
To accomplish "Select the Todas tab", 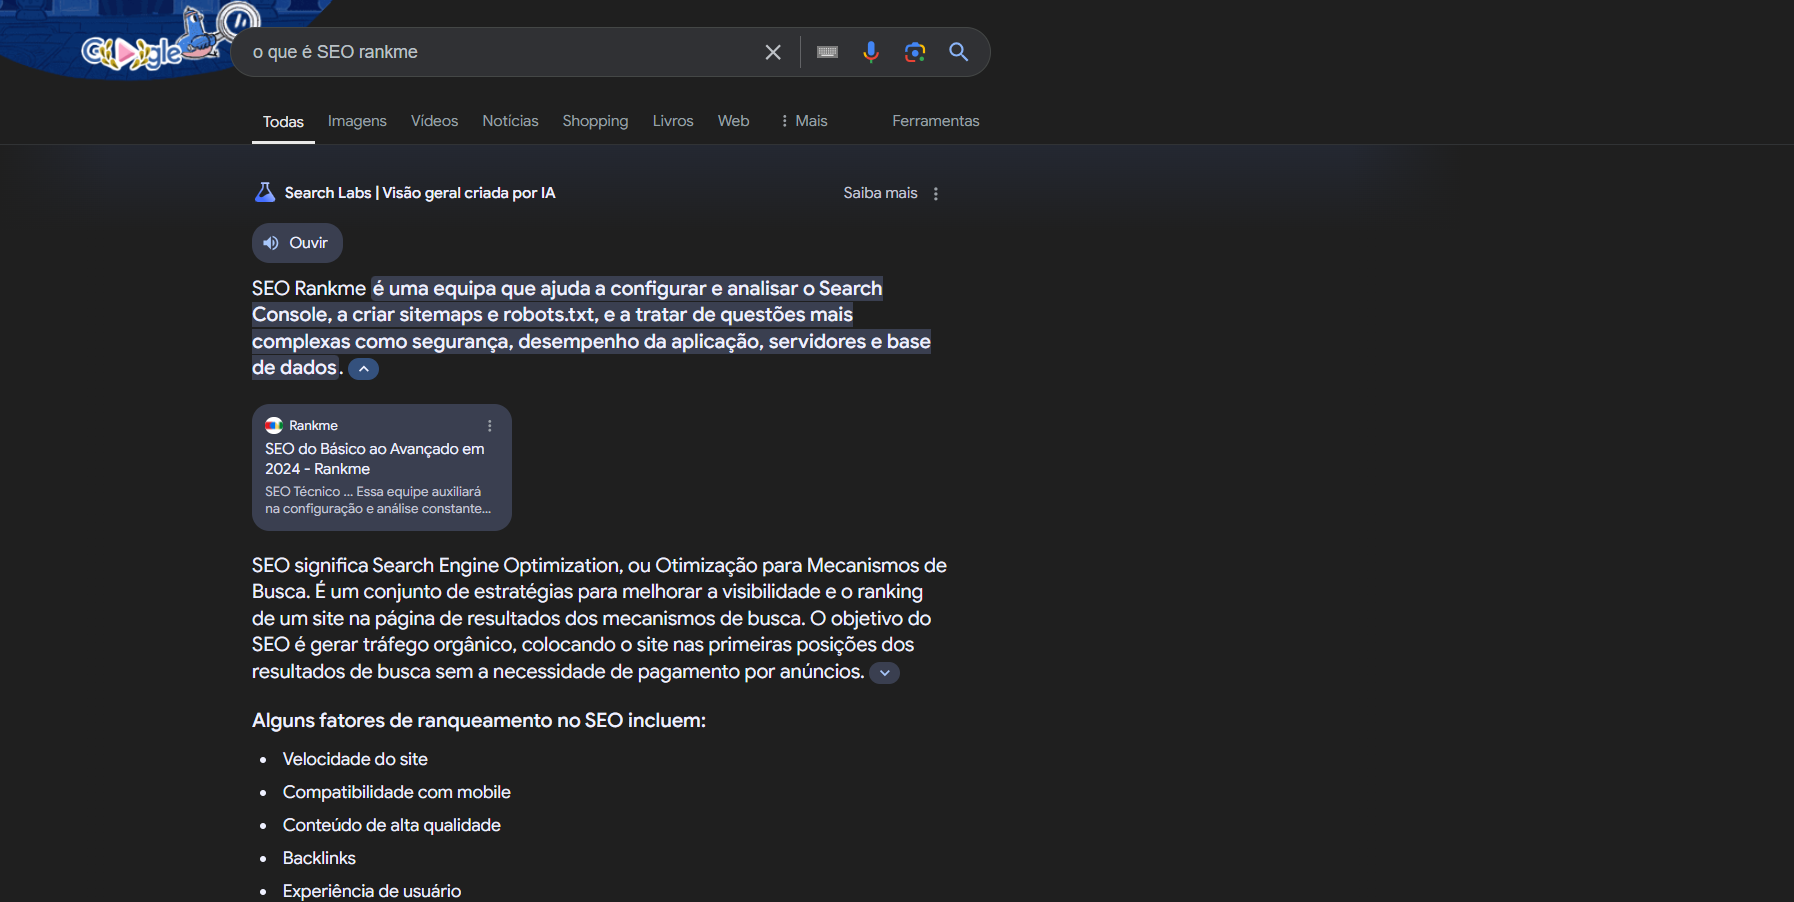I will (x=283, y=122).
